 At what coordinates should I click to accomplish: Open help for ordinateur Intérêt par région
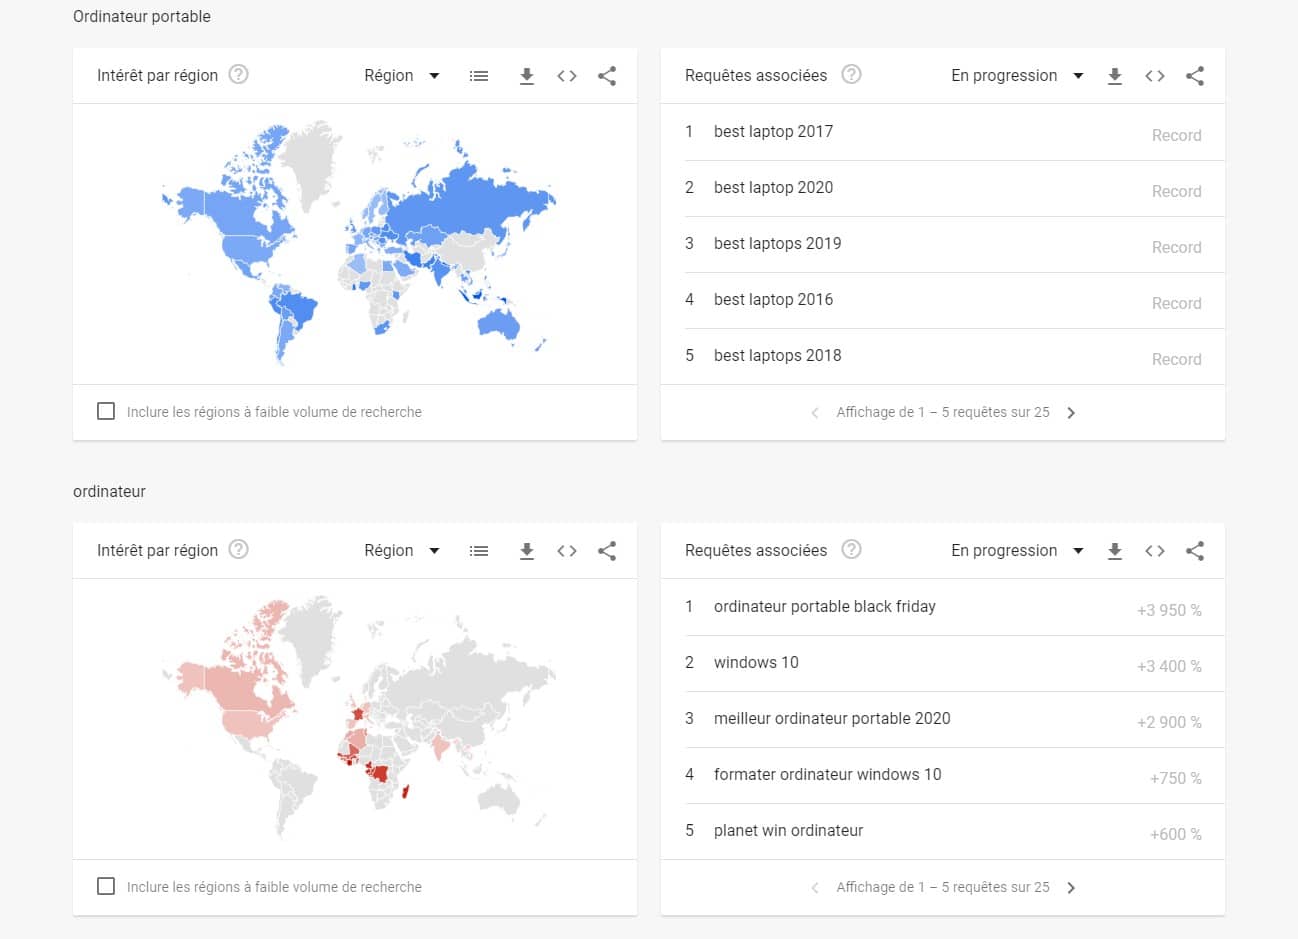click(238, 550)
